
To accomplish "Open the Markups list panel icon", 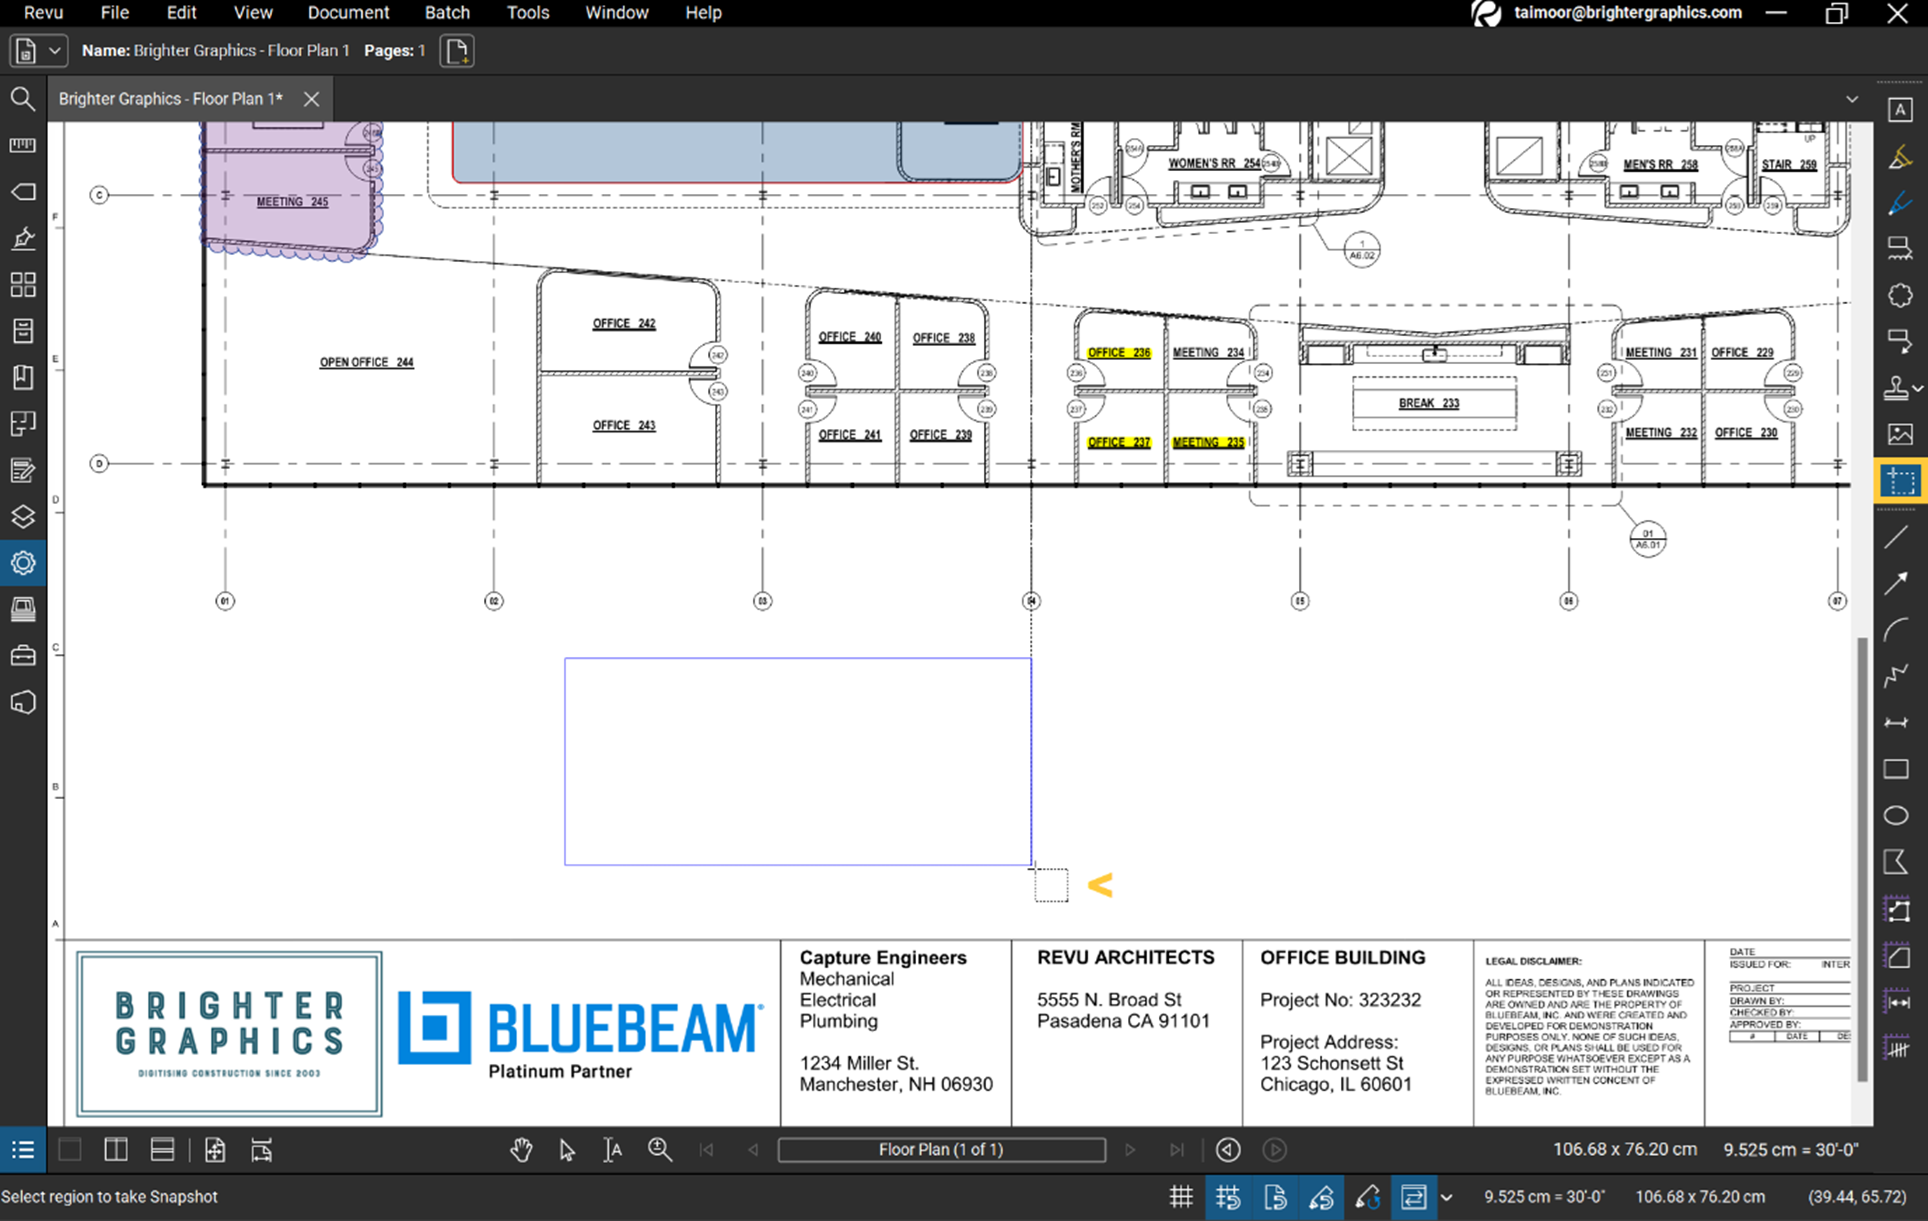I will tap(22, 470).
